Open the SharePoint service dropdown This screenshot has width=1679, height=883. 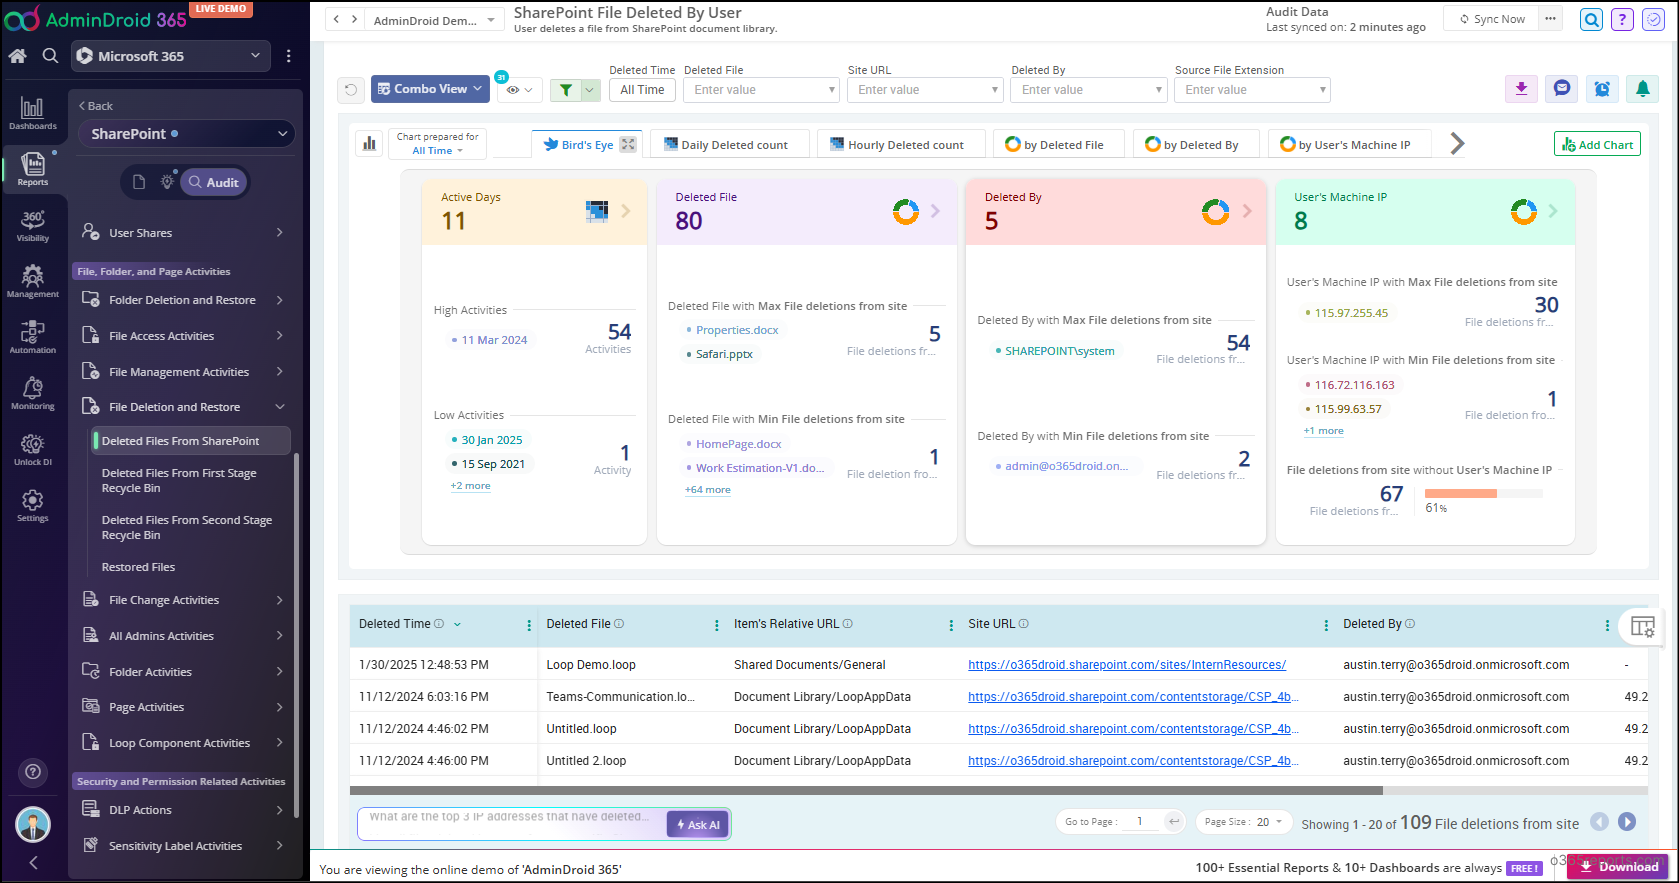[x=187, y=134]
